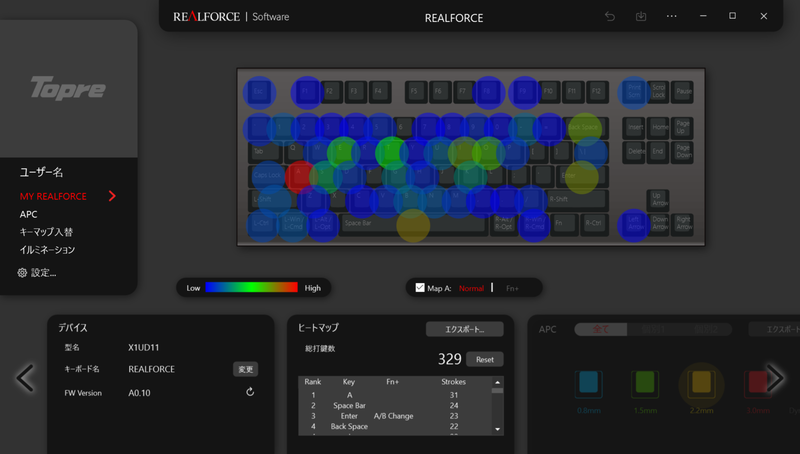Reset the total keystroke count
The image size is (800, 454).
click(485, 359)
